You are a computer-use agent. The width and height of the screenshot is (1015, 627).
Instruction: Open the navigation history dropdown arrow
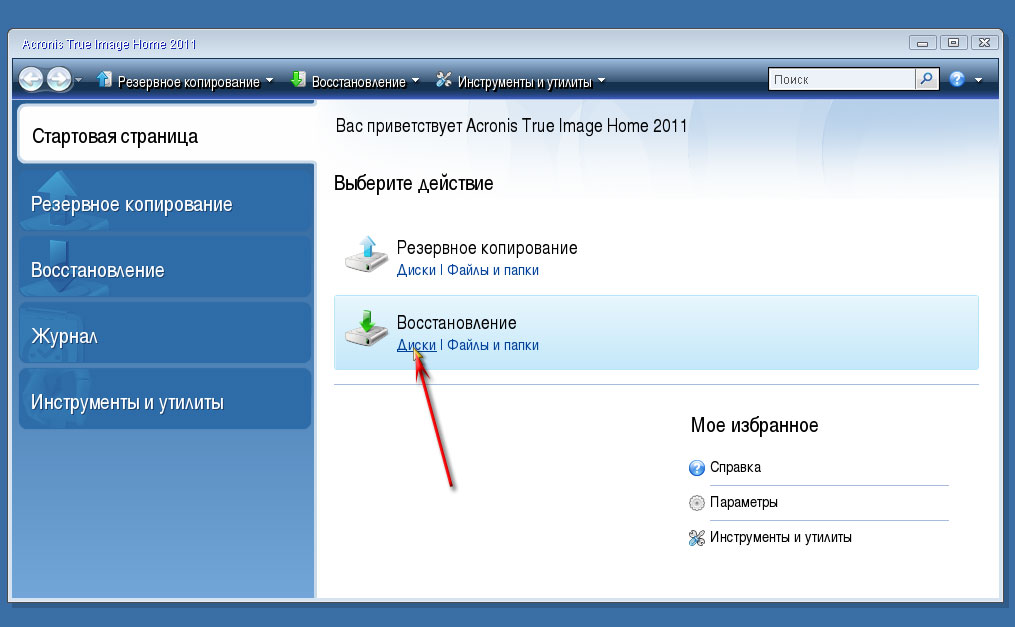78,80
